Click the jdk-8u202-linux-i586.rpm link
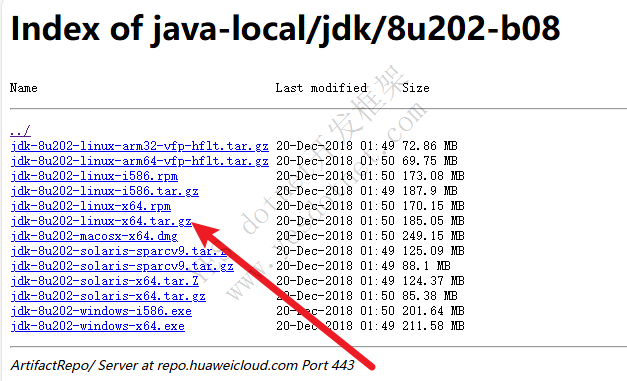The image size is (627, 381). [x=94, y=176]
